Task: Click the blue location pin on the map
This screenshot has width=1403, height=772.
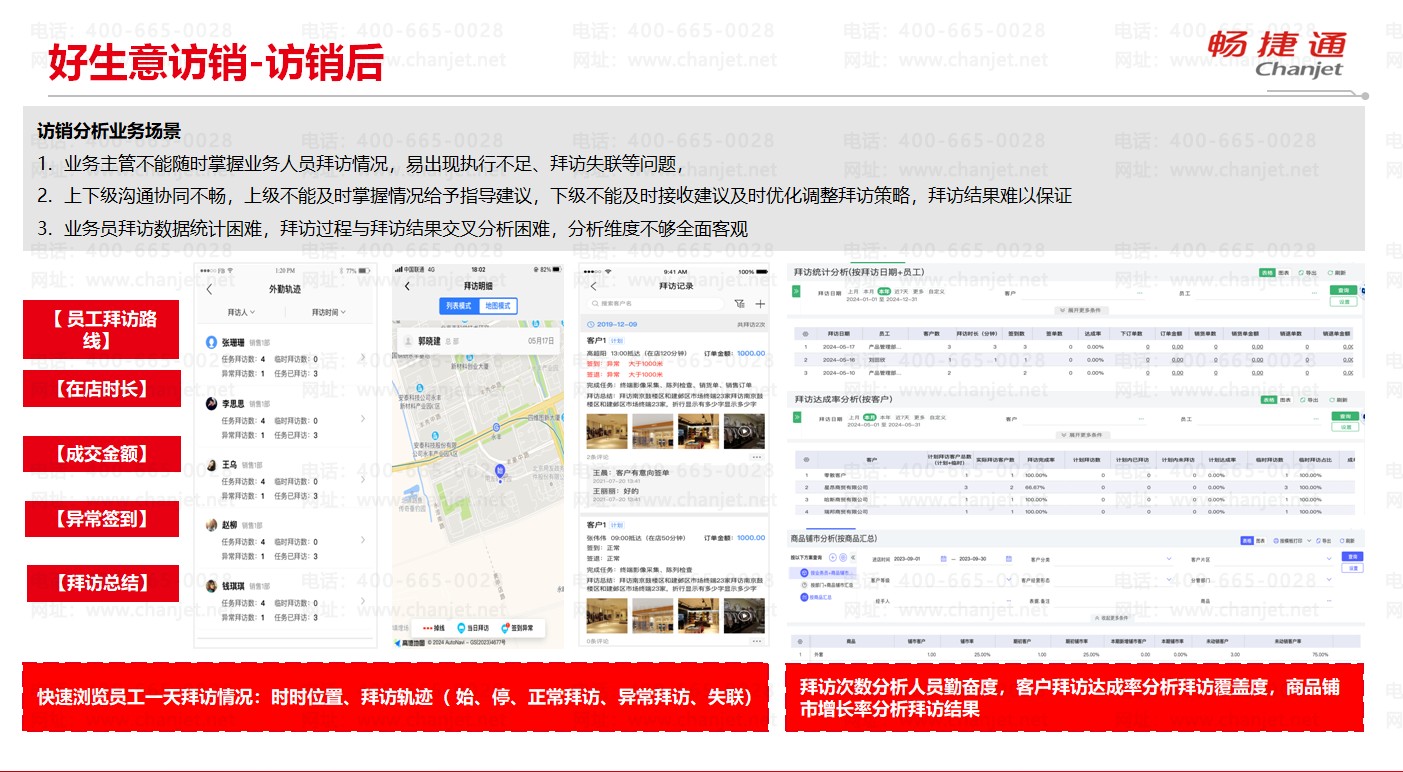Action: point(502,471)
